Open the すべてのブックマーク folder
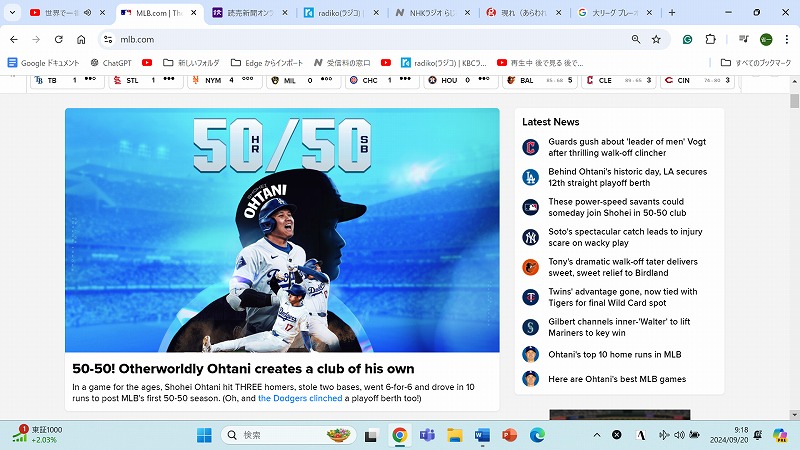Screen dimensions: 800x450 click(x=756, y=63)
